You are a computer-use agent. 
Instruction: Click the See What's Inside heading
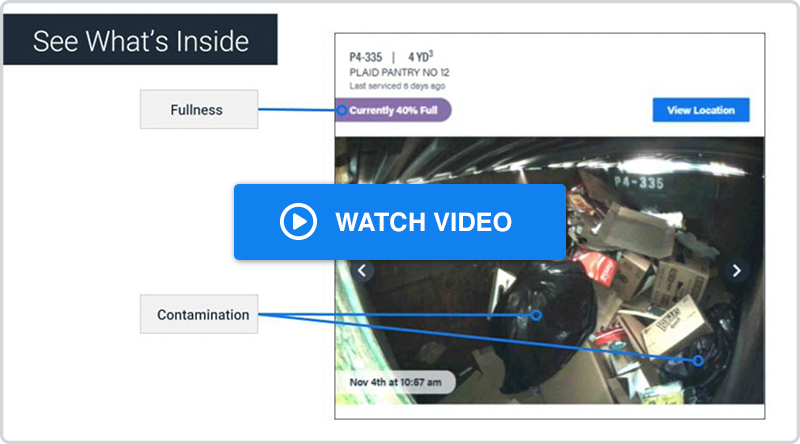tap(140, 42)
